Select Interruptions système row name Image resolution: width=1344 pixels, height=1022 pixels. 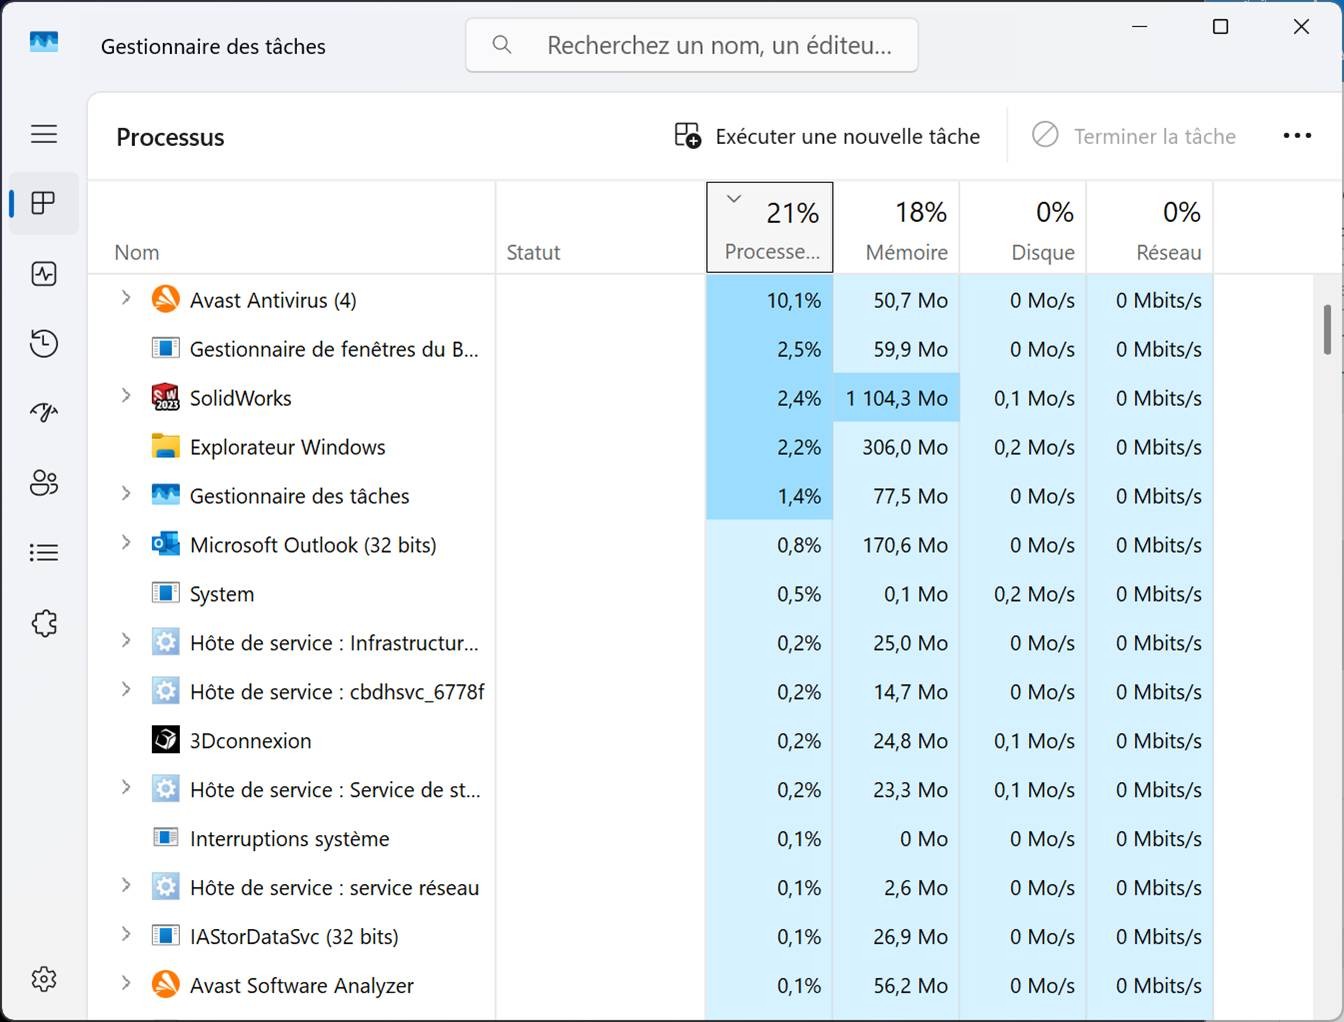coord(290,839)
